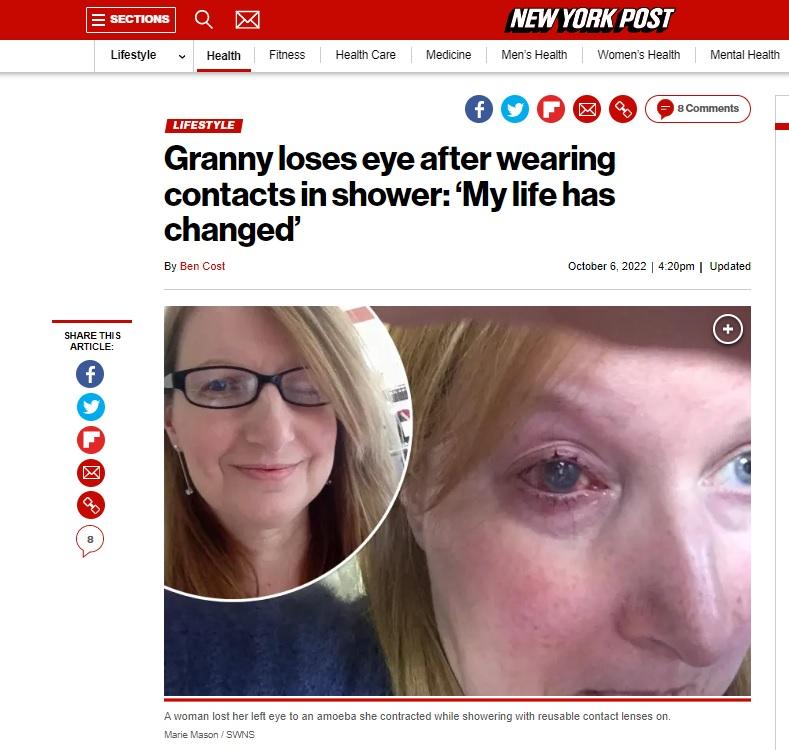Copy article link from top share bar
Viewport: 789px width, 750px height.
pyautogui.click(x=623, y=109)
